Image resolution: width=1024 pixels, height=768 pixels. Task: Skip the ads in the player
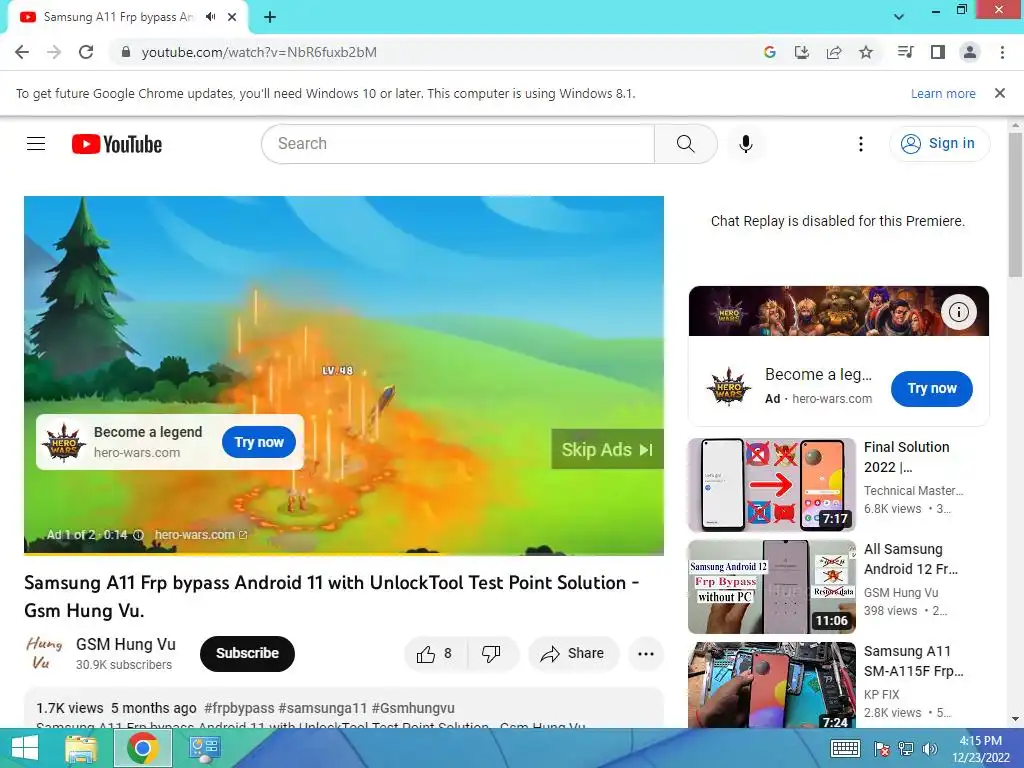(x=607, y=449)
